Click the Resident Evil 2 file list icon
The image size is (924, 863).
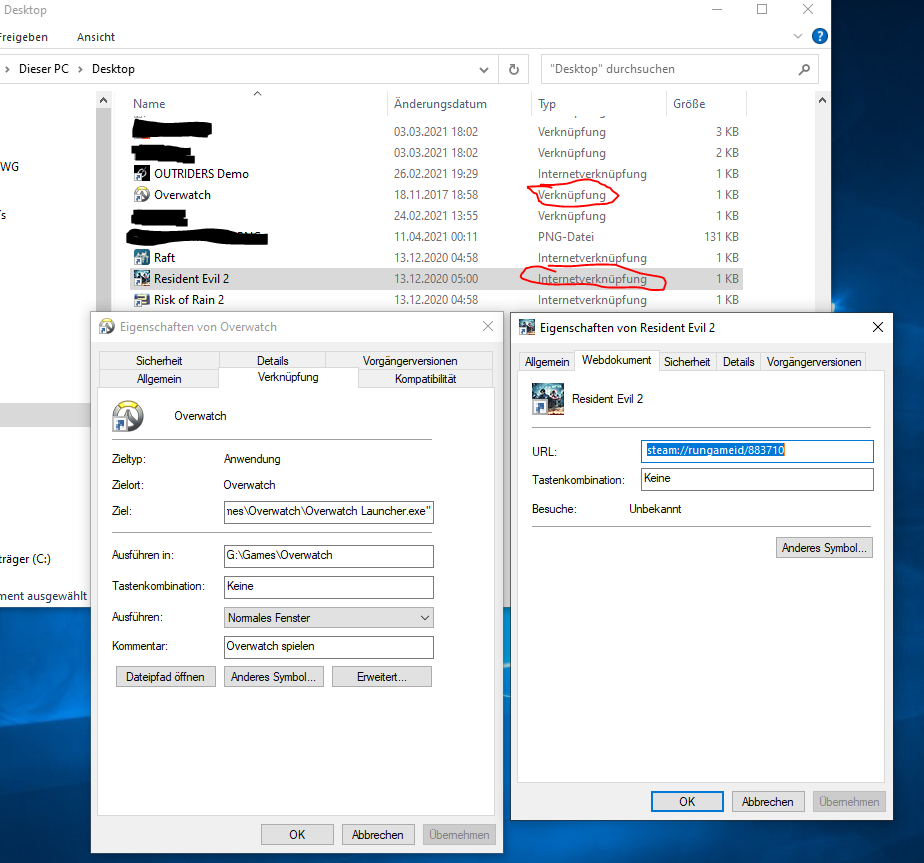tap(141, 278)
